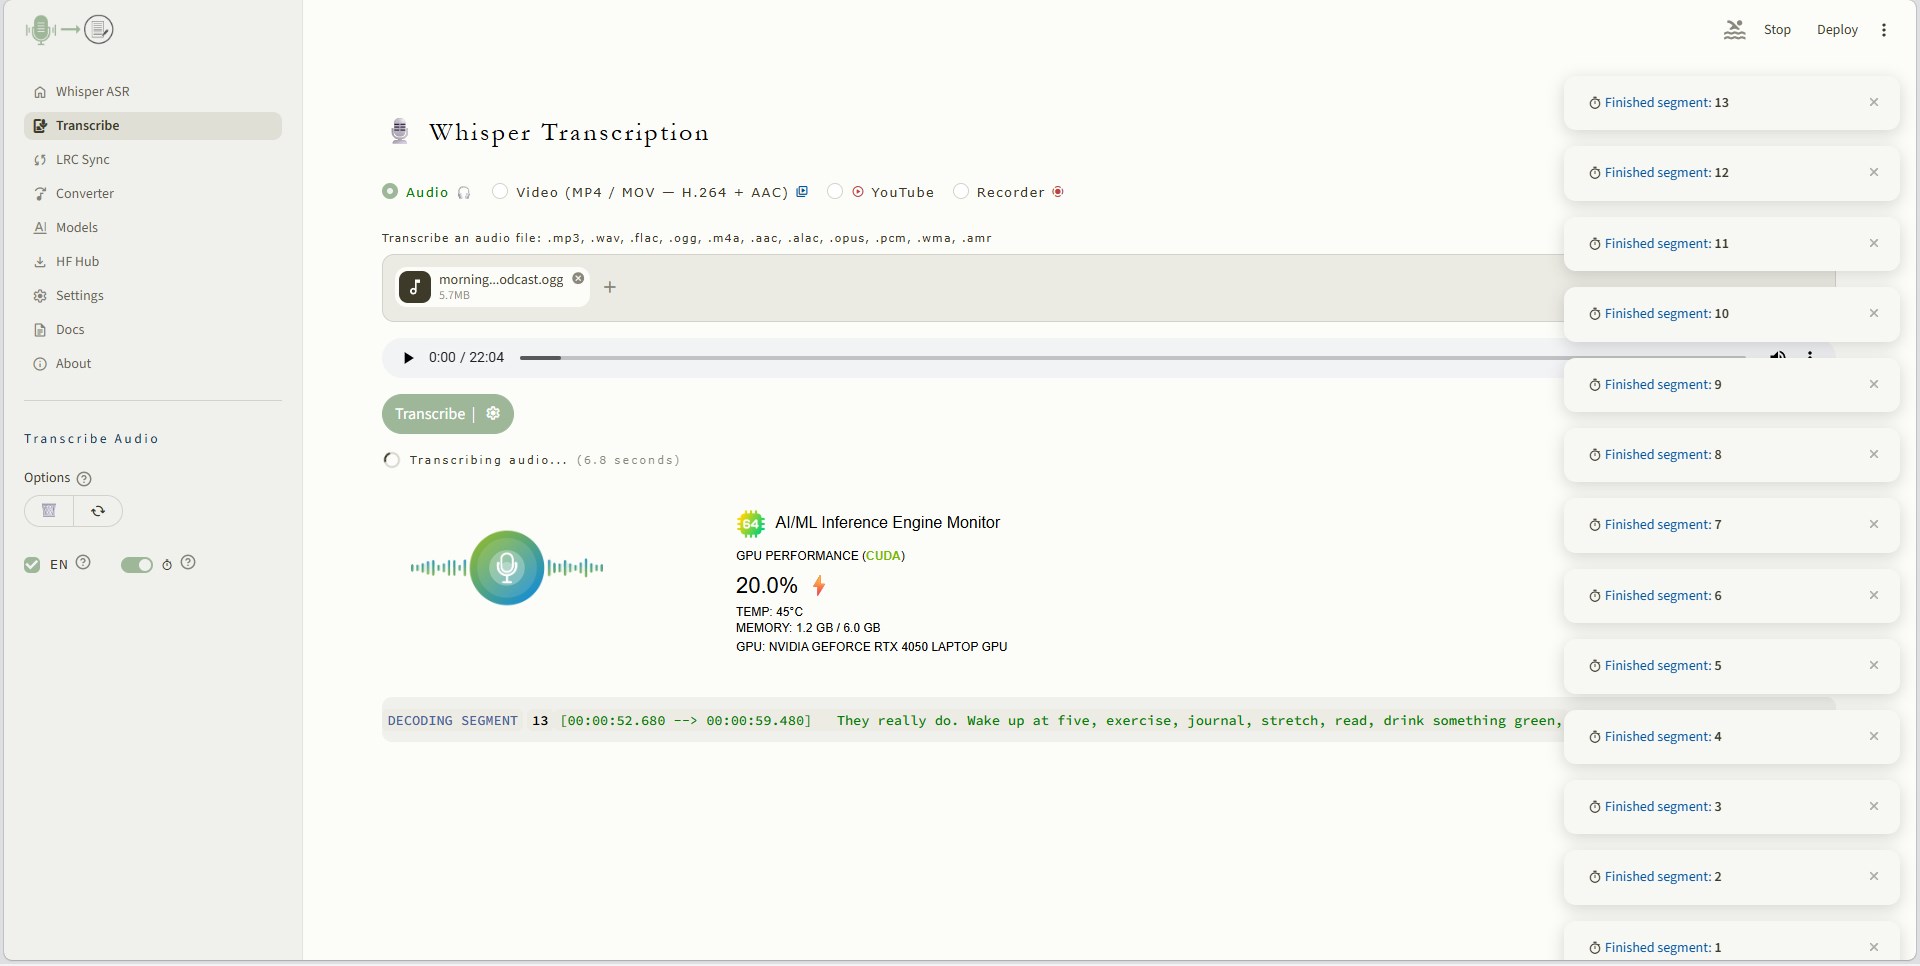This screenshot has height=966, width=1920.
Task: Open transcription settings via the gear on the Transcribe button
Action: [x=493, y=413]
